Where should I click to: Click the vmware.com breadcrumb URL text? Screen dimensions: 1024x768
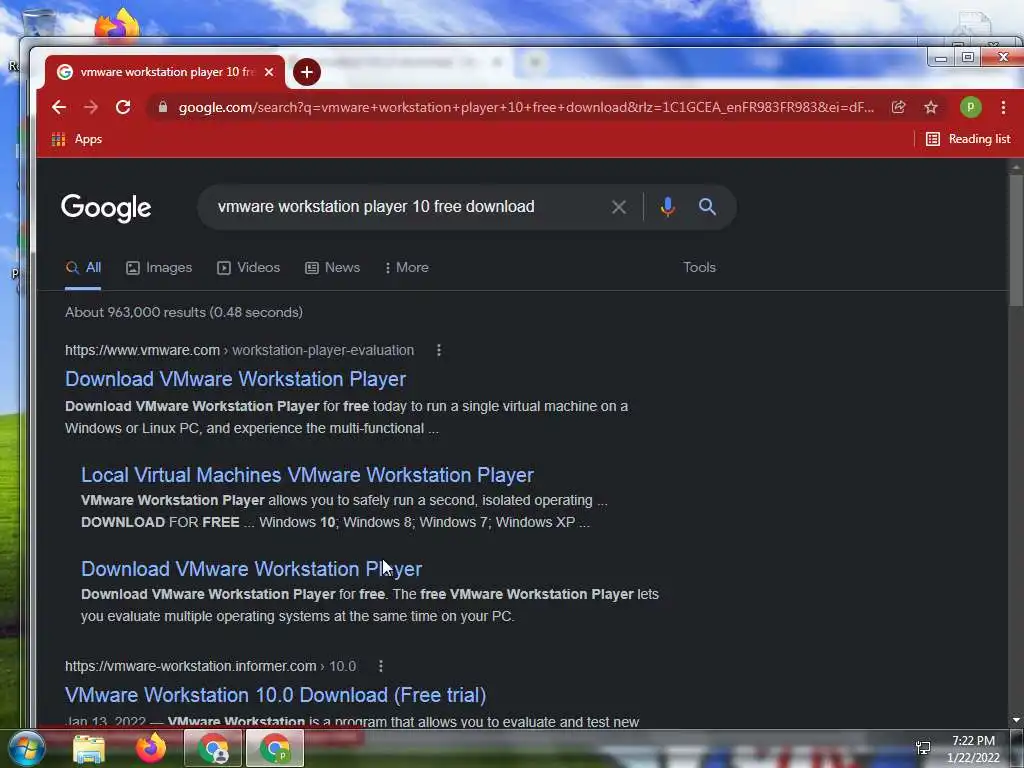(240, 351)
